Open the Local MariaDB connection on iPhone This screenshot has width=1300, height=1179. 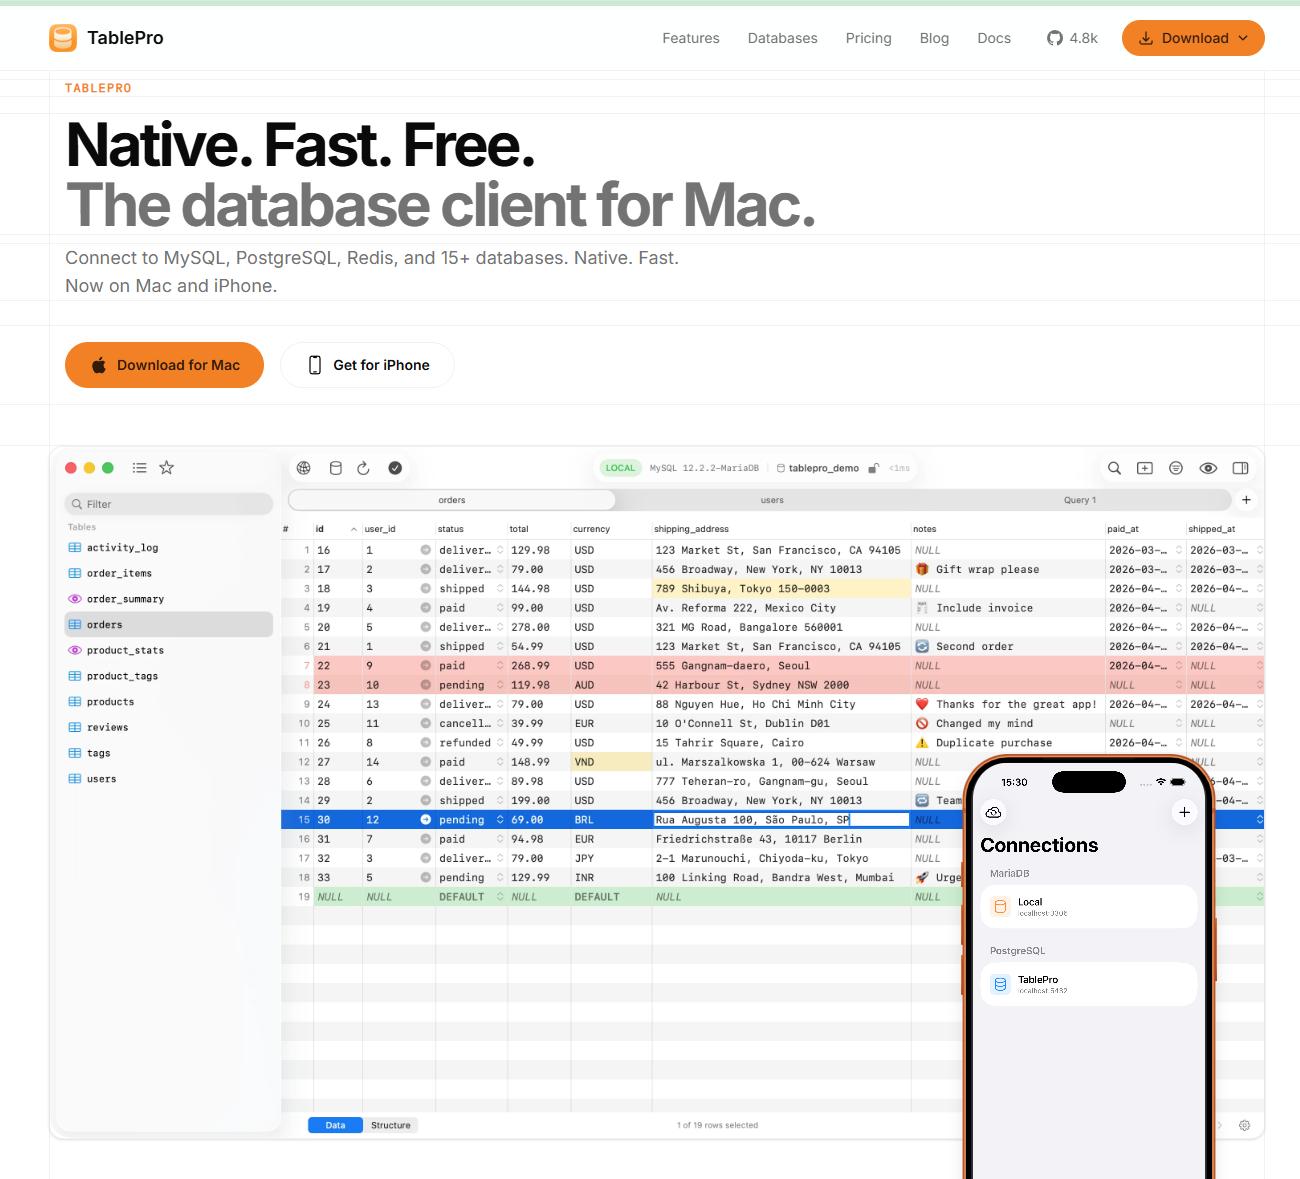click(1088, 907)
